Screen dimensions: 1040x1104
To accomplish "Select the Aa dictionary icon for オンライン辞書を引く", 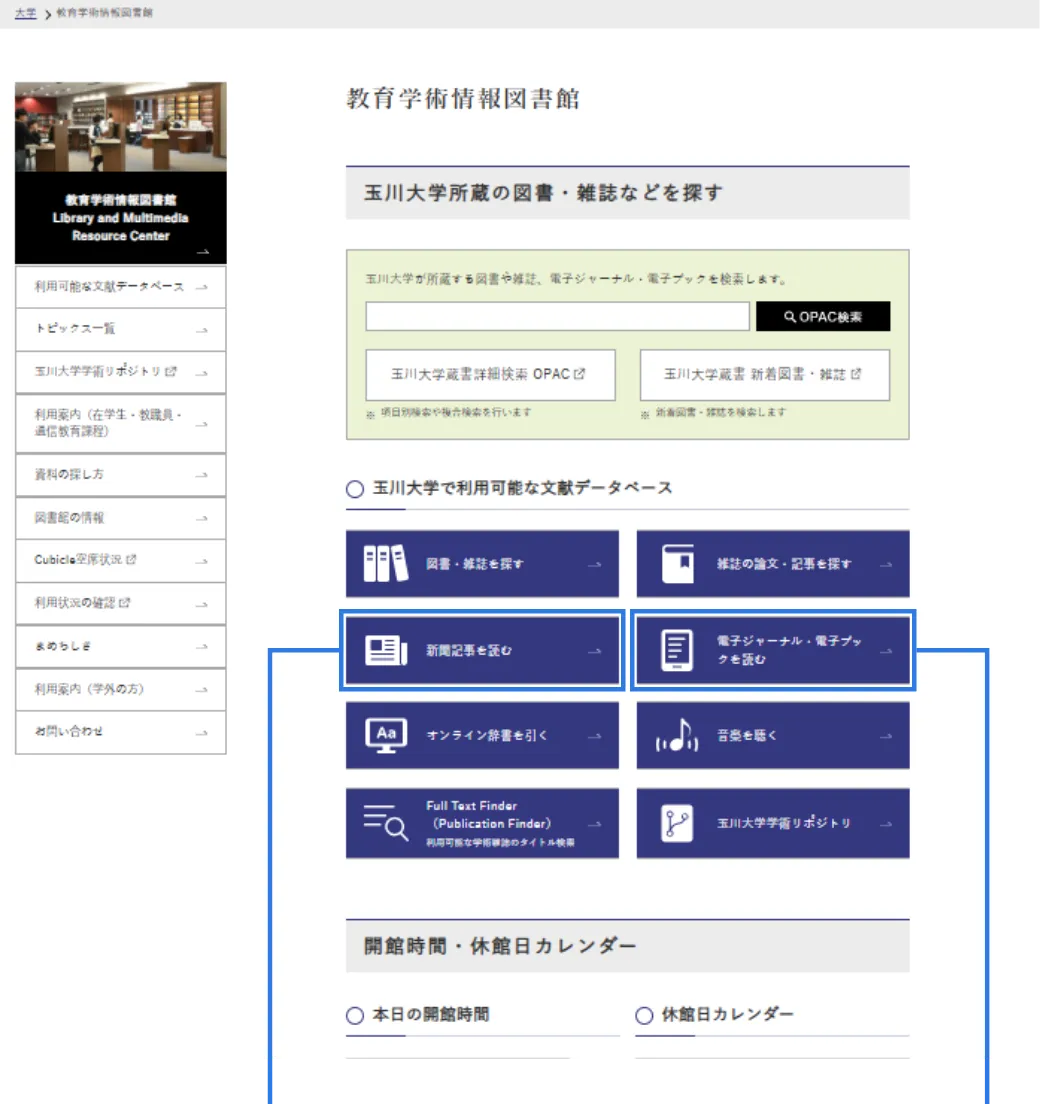I will click(x=384, y=735).
